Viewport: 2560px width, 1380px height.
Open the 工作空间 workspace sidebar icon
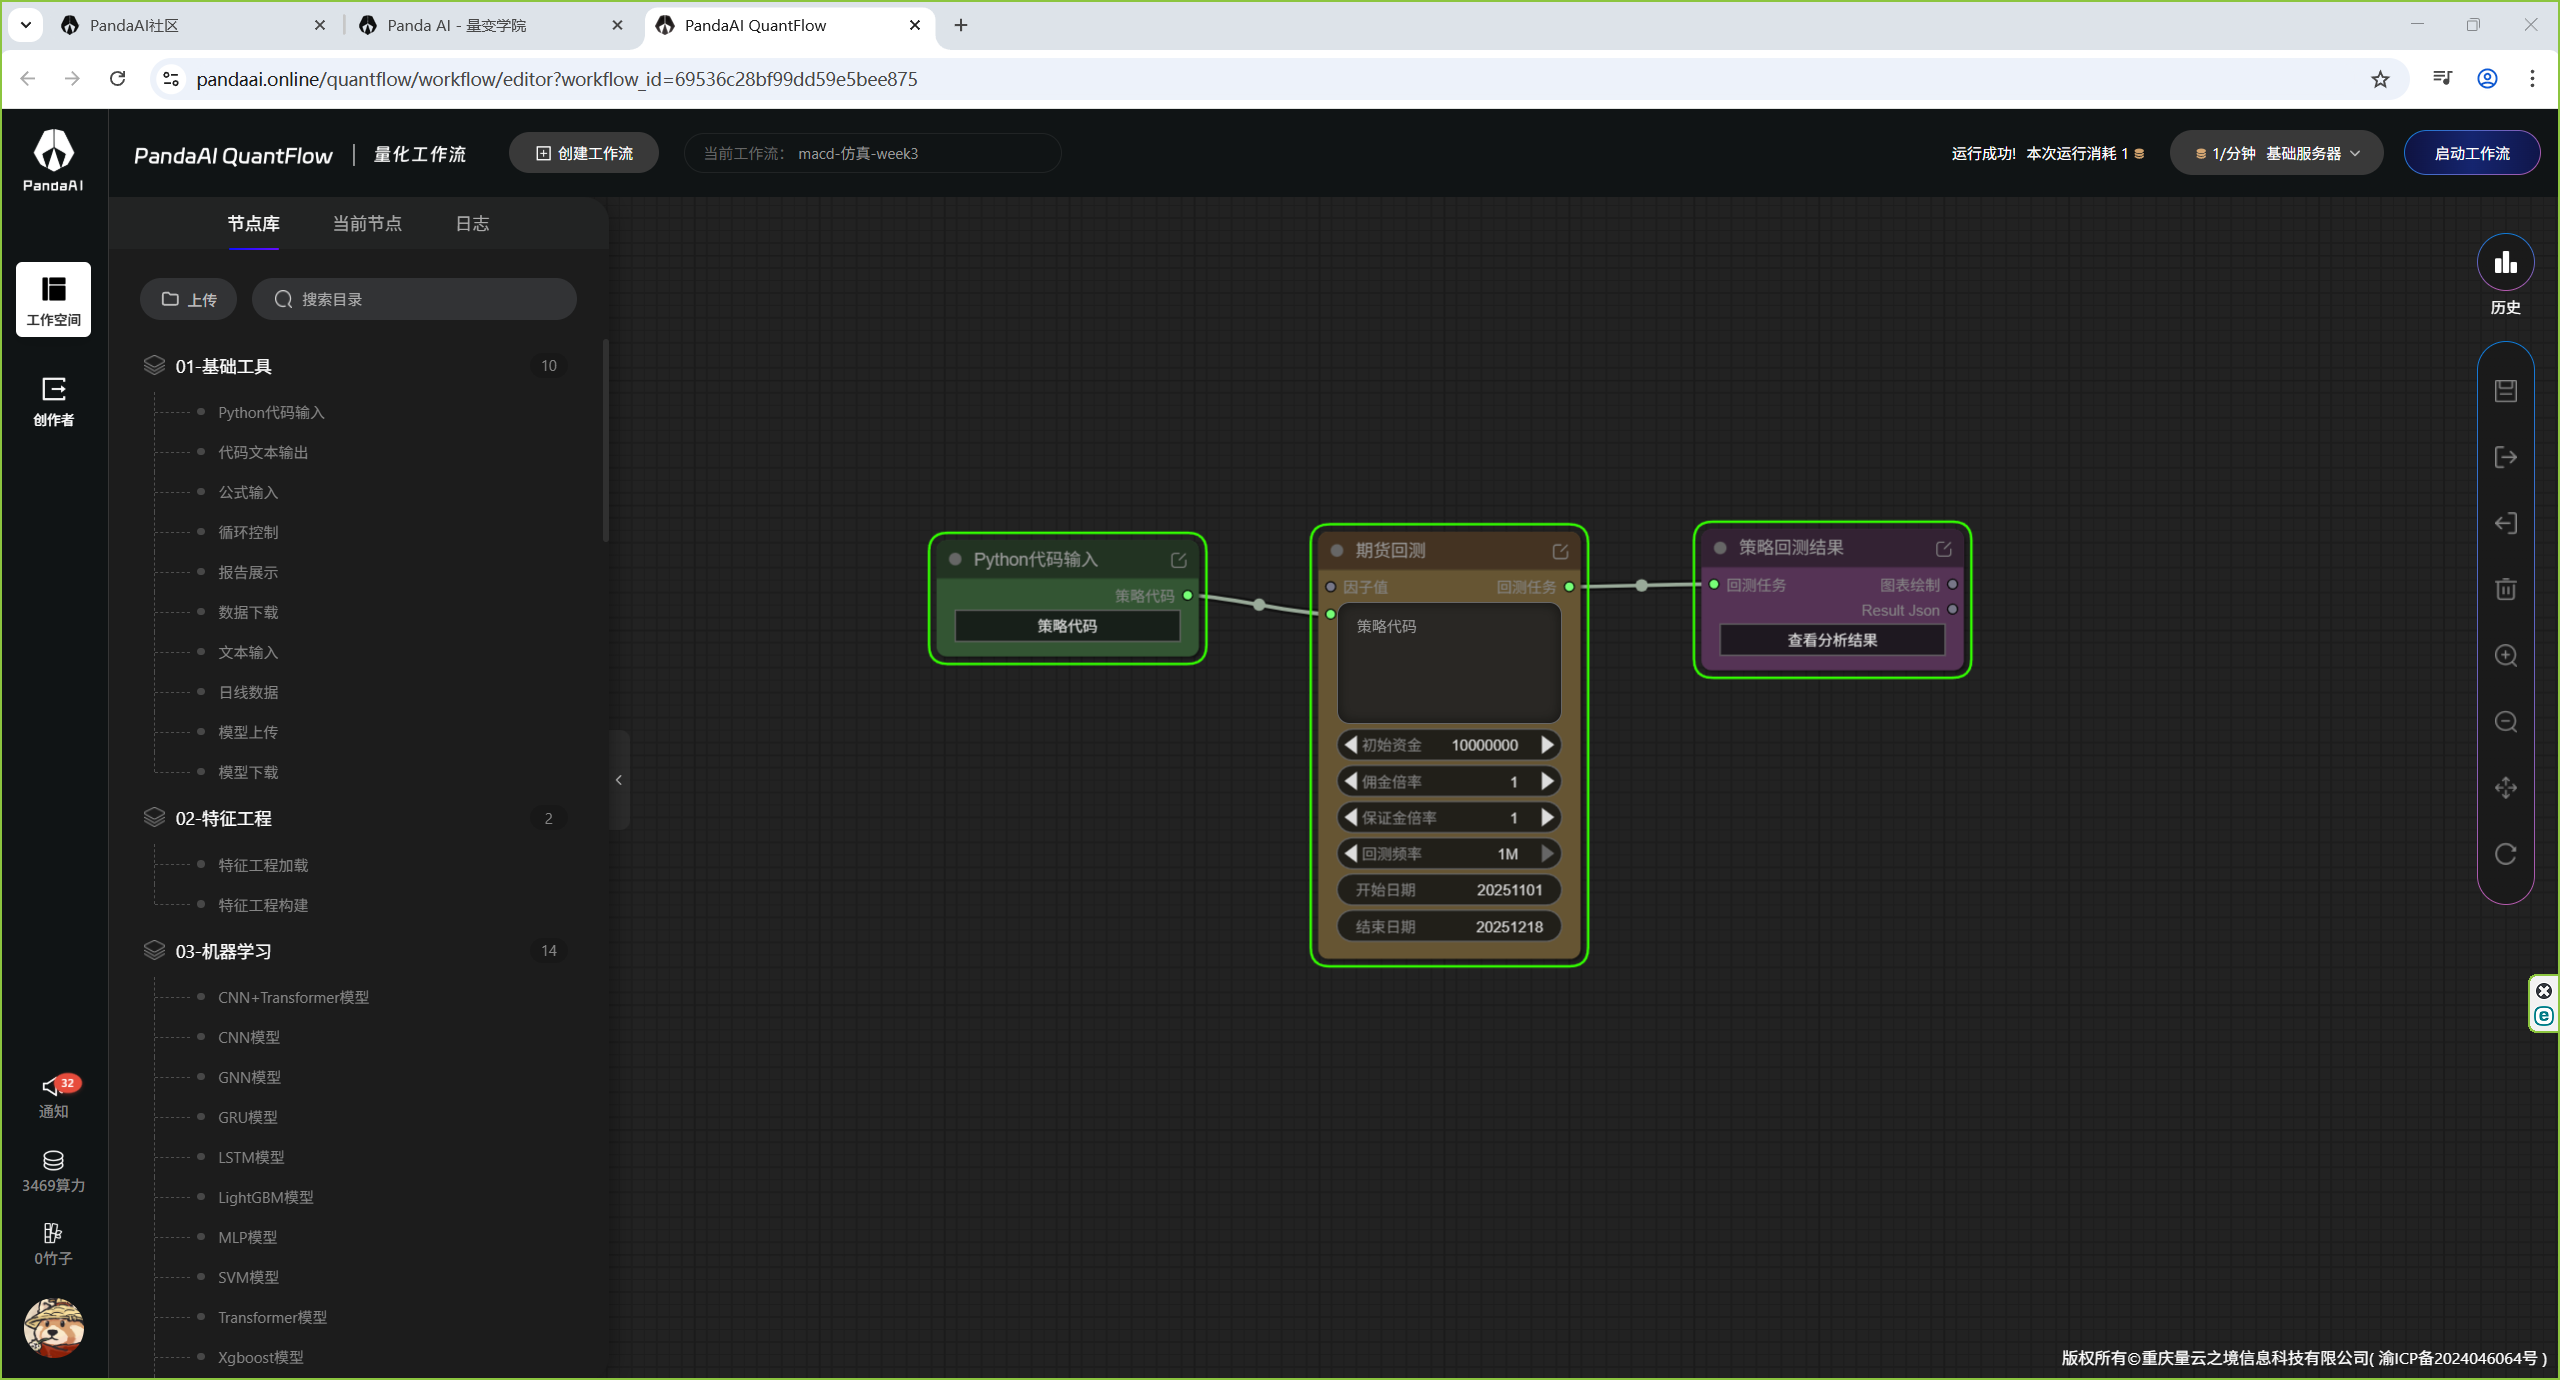coord(53,300)
